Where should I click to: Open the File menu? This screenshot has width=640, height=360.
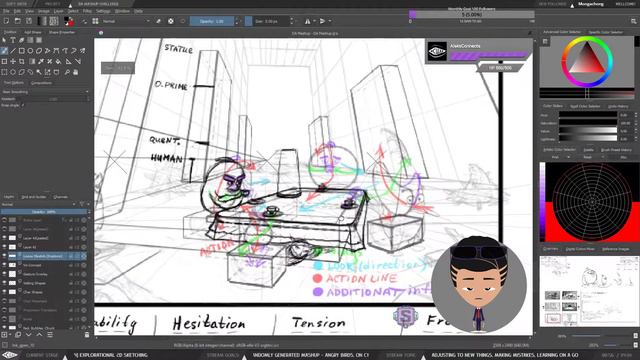6,11
